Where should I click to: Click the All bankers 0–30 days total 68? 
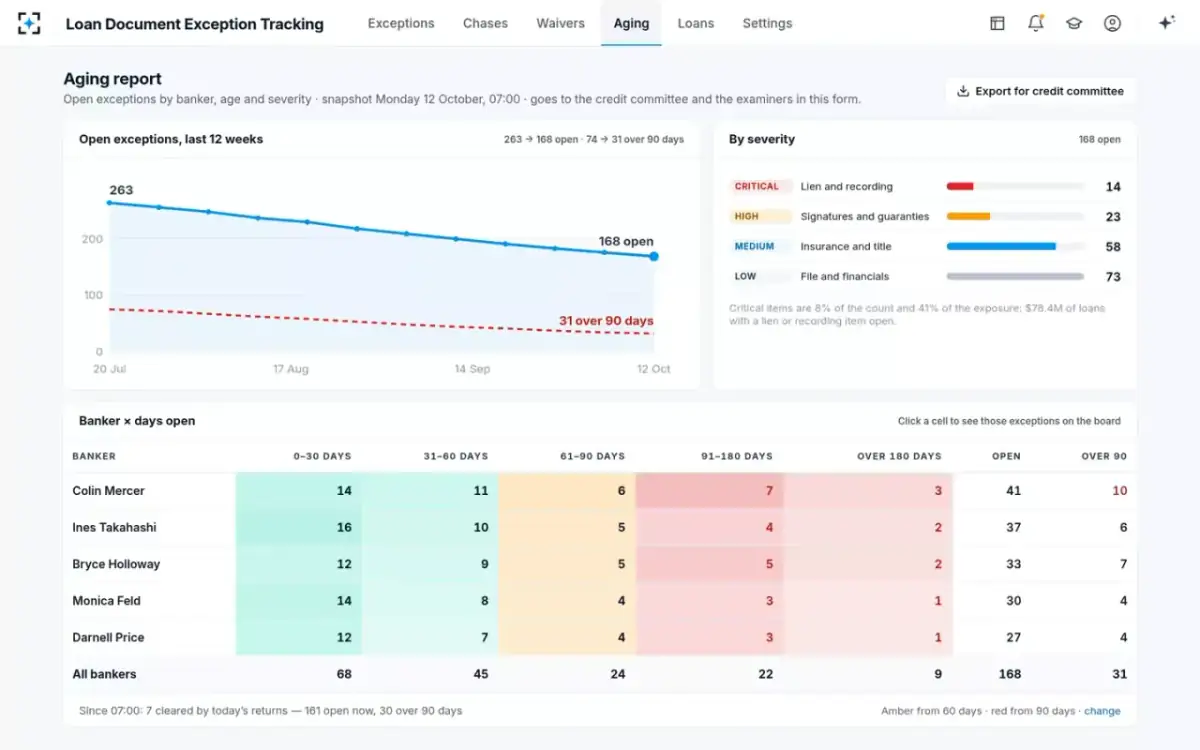(344, 674)
